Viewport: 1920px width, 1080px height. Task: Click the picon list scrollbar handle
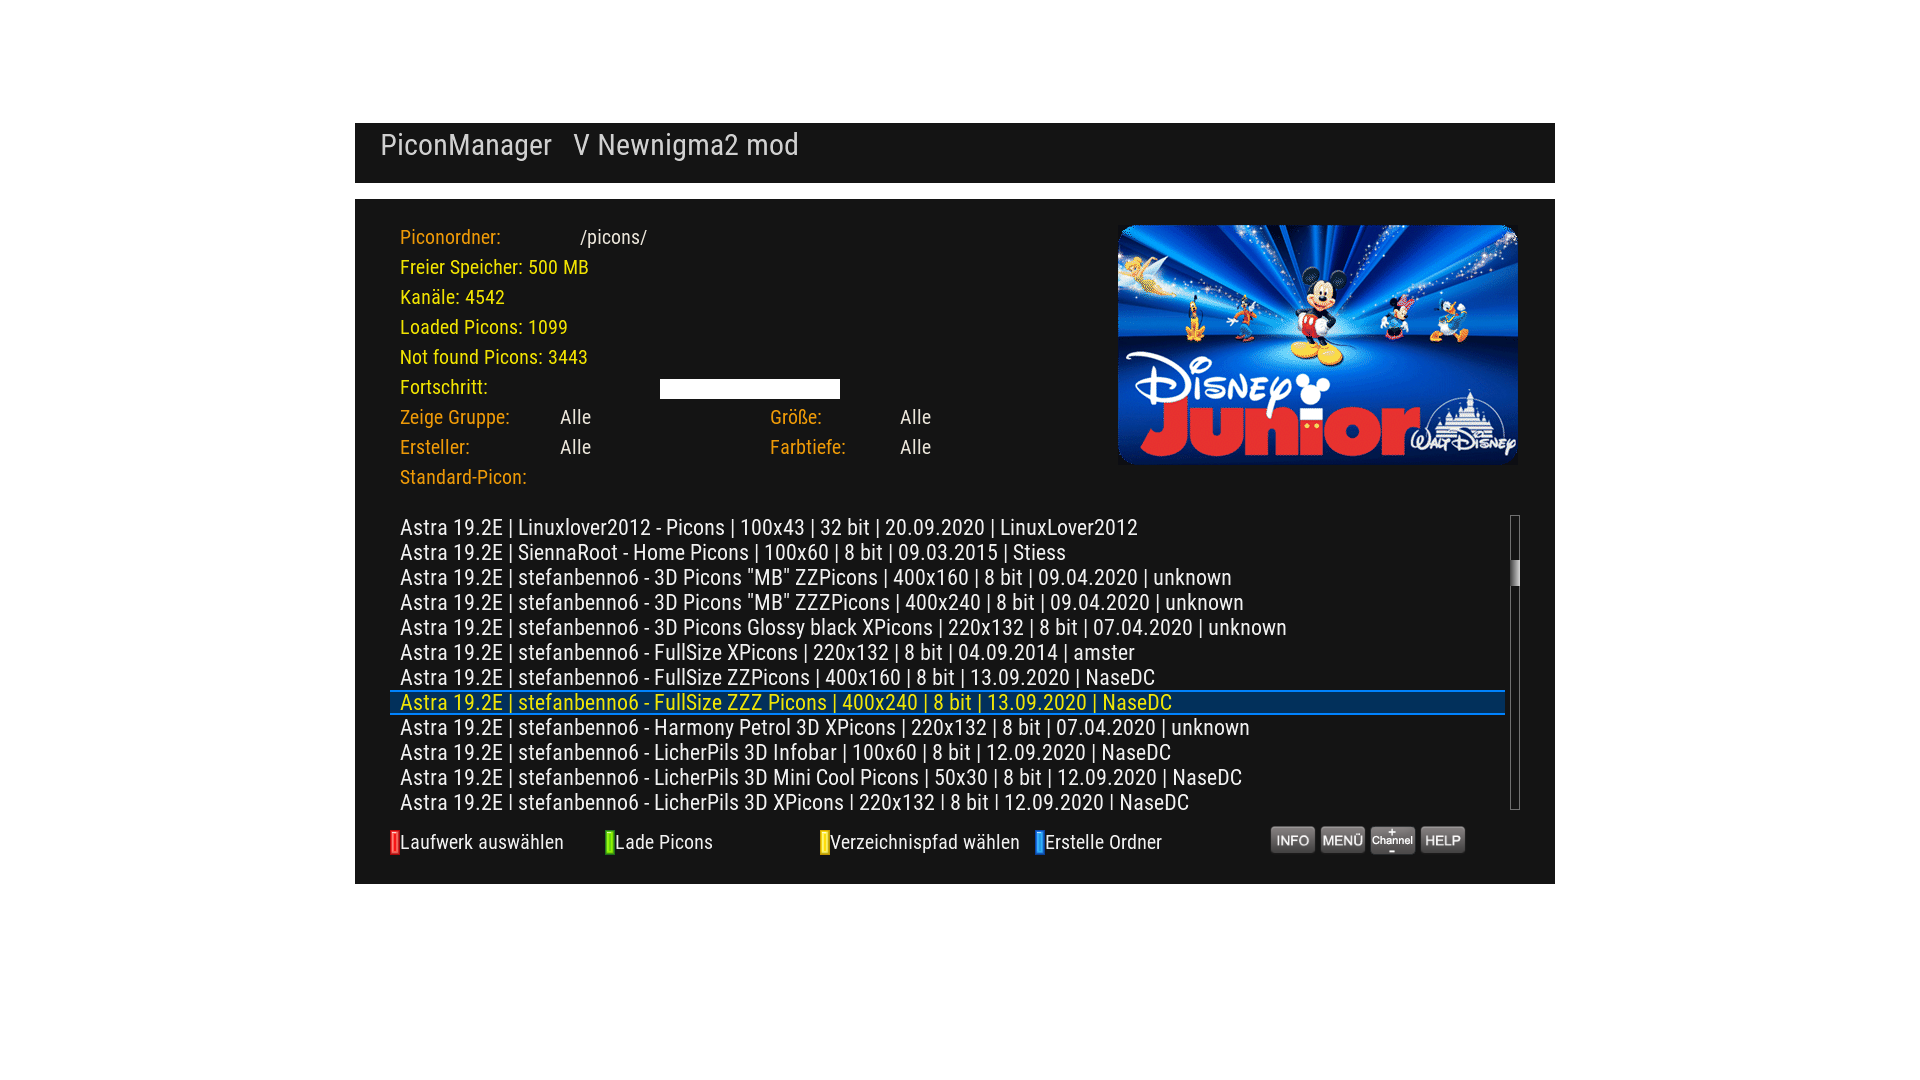[x=1515, y=573]
